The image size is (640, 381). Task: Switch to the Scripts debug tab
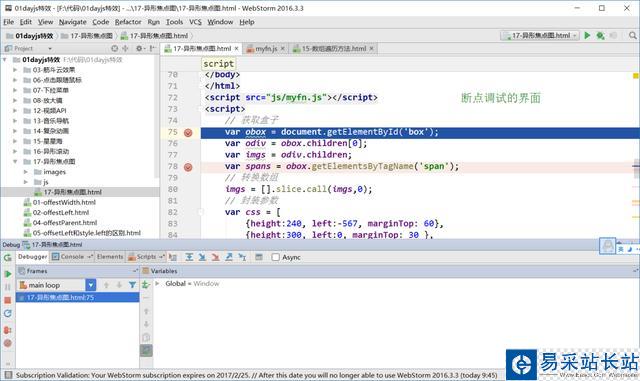[146, 256]
